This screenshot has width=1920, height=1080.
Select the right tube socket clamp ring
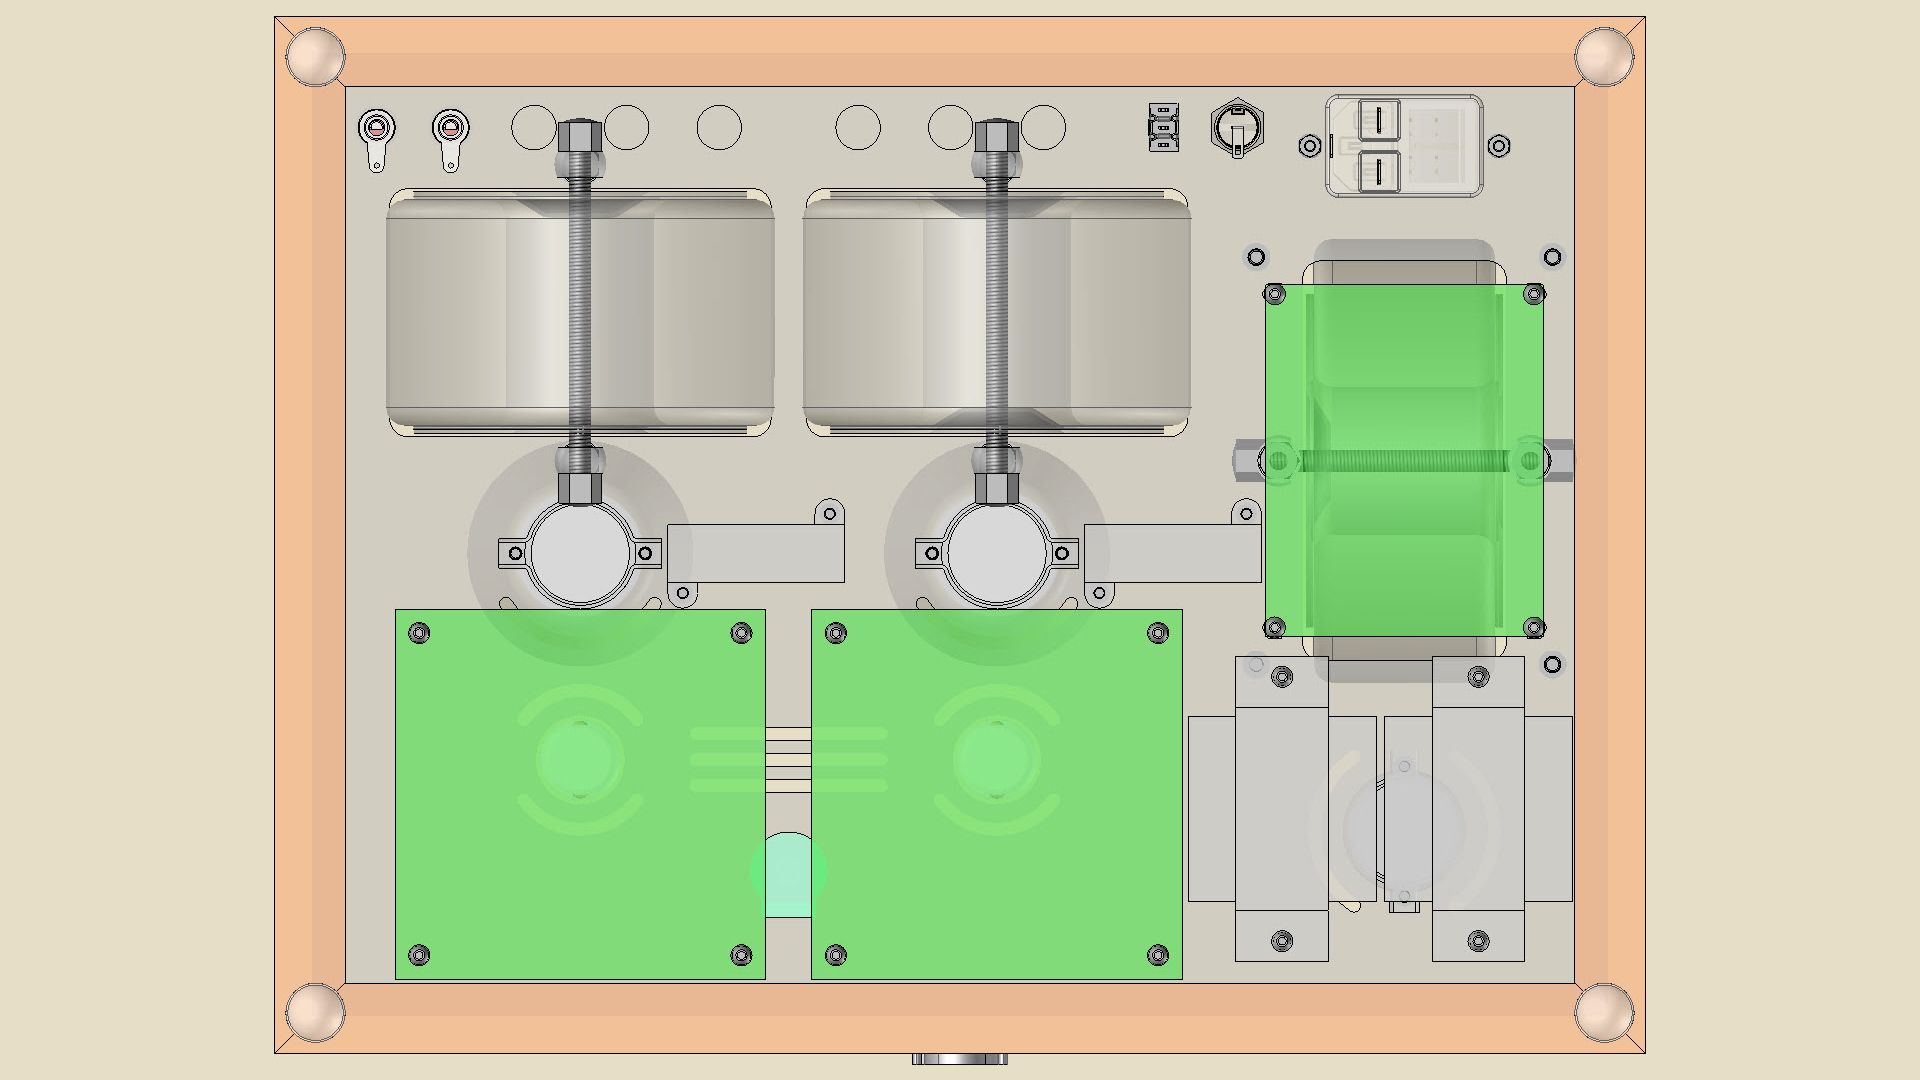click(997, 553)
